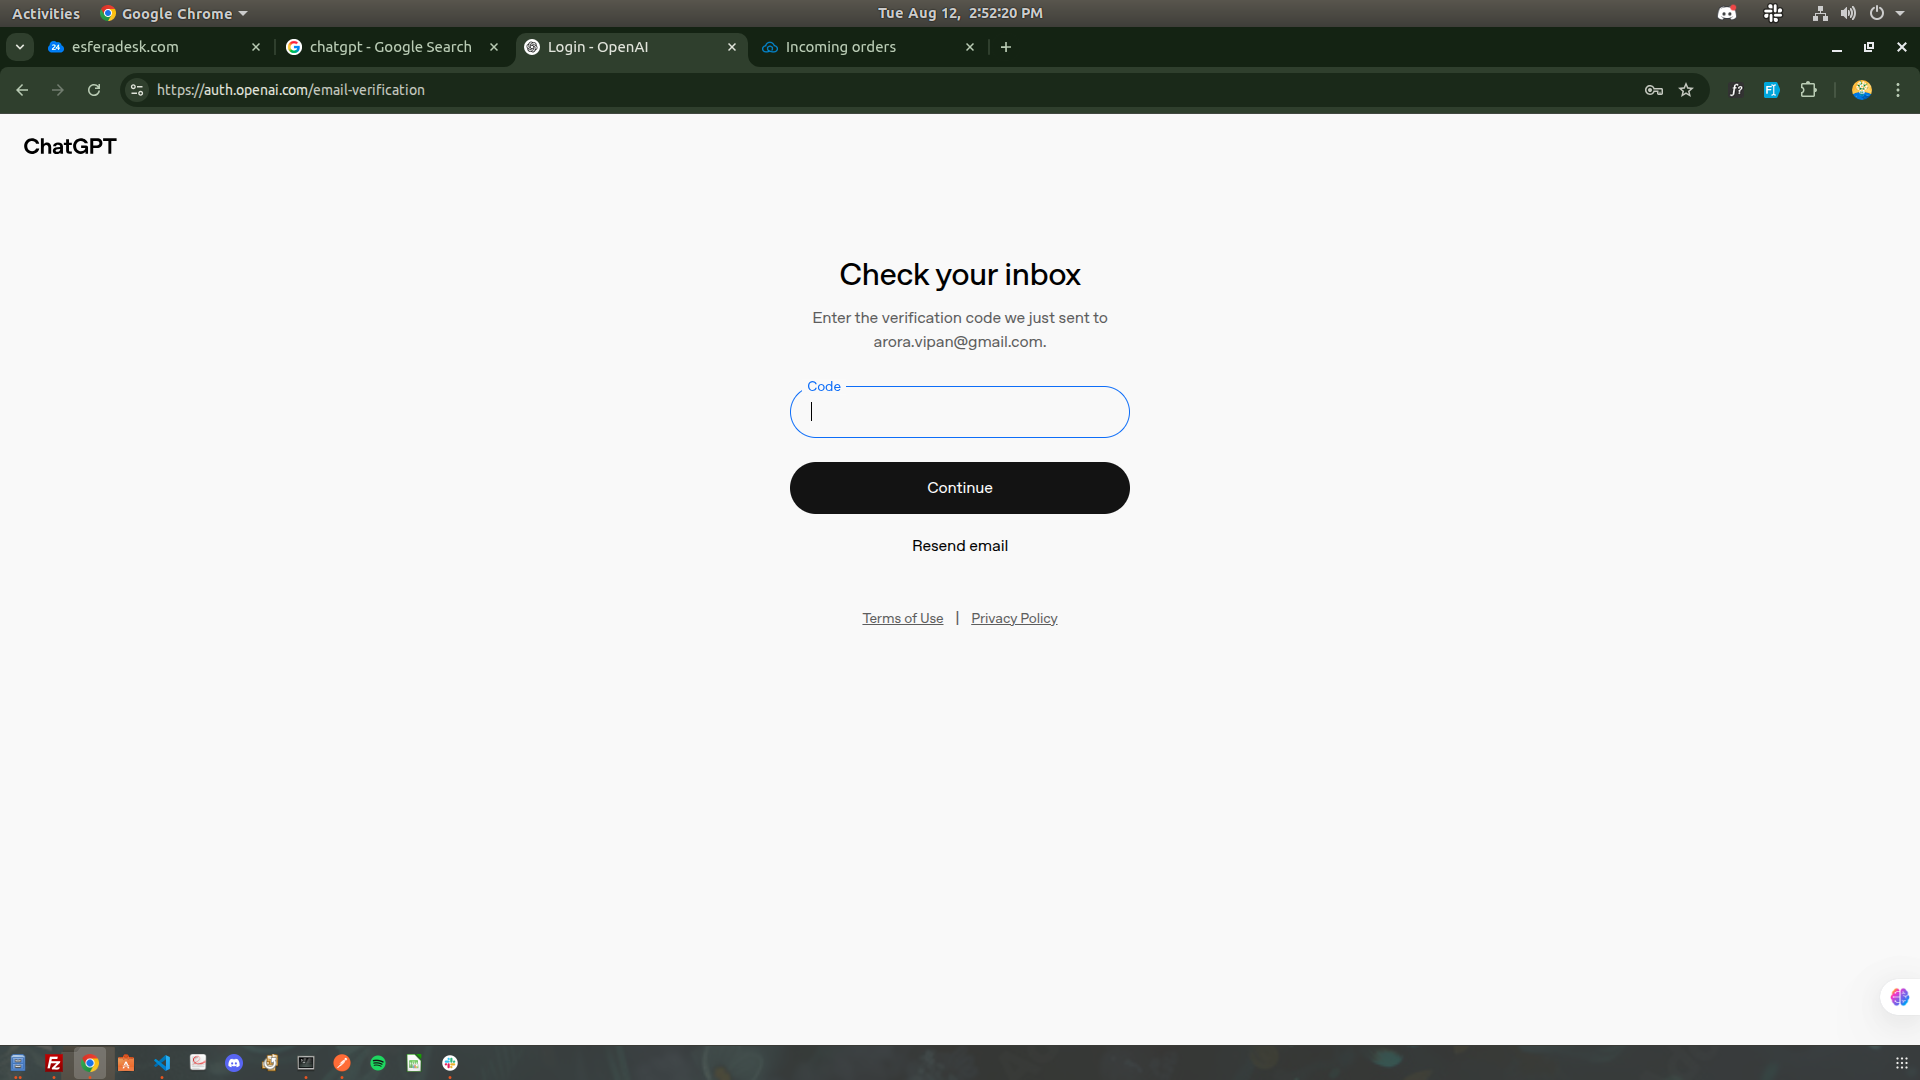Open the Privacy Policy link
1920x1080 pixels.
click(x=1013, y=619)
